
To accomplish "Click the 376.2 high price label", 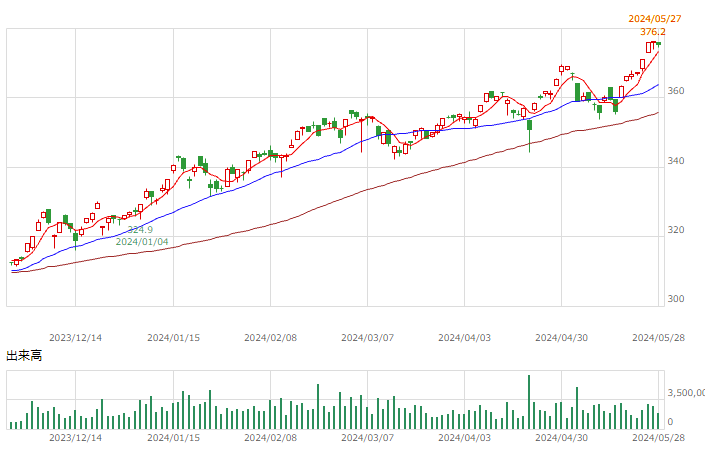I will click(x=653, y=32).
